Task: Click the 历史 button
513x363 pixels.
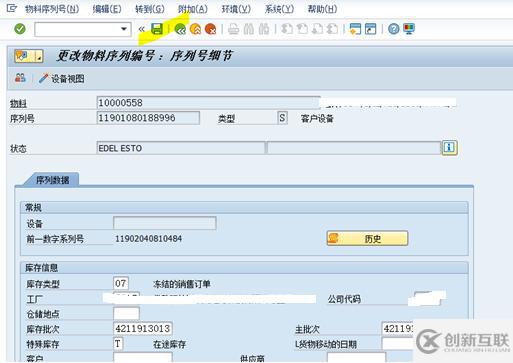Action: tap(367, 239)
